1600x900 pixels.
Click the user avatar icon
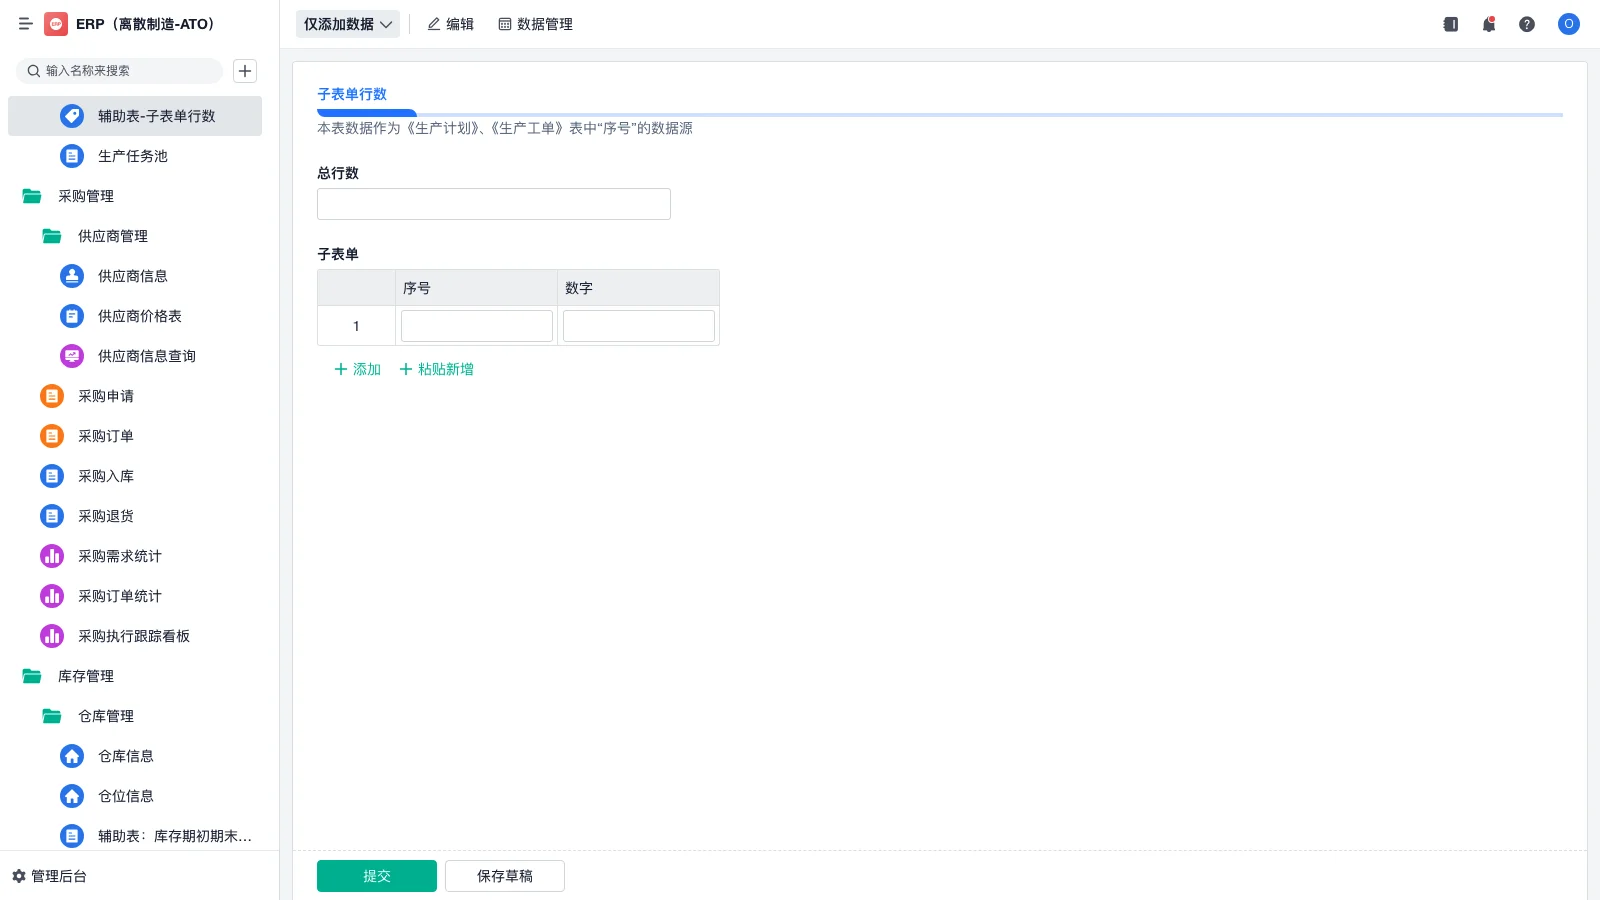(x=1568, y=24)
